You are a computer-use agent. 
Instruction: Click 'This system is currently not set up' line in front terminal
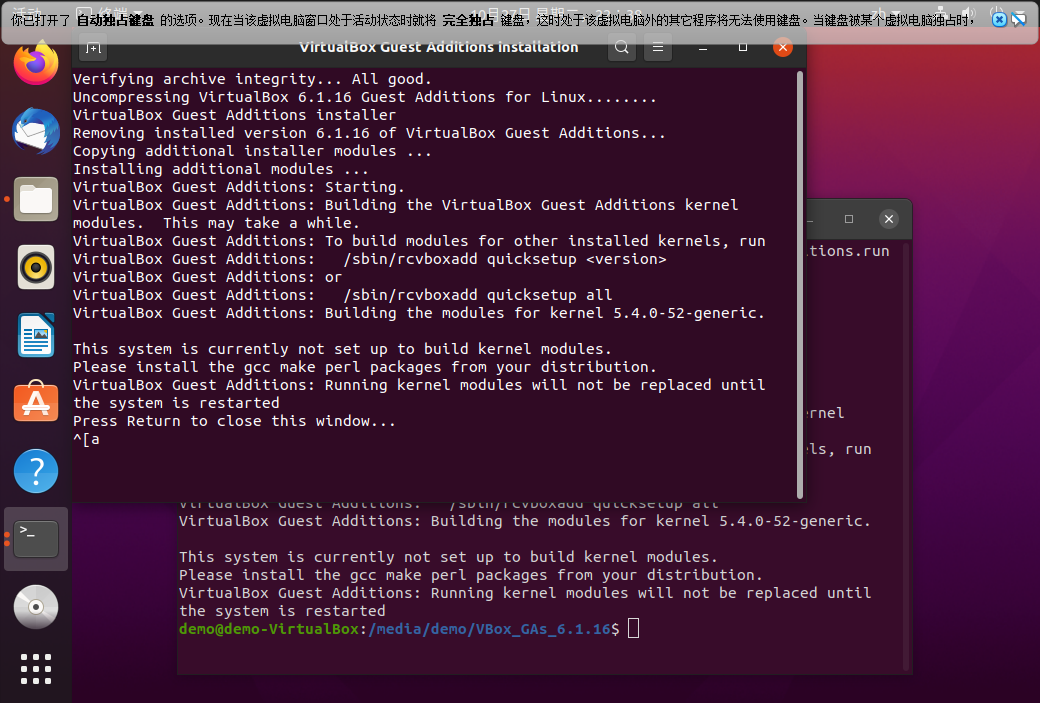(342, 349)
